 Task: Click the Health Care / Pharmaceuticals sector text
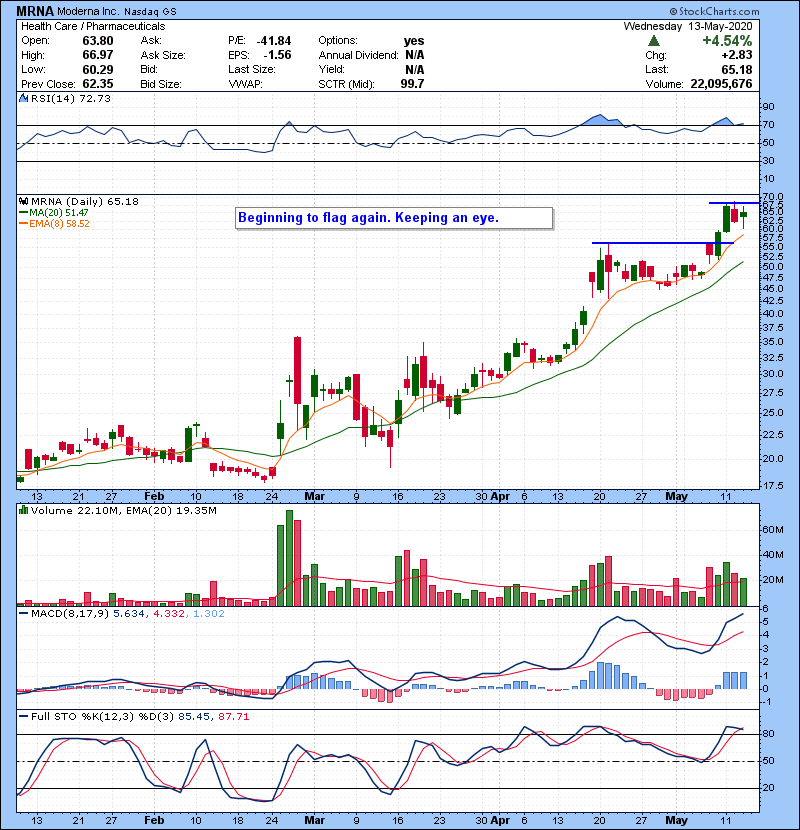point(93,26)
